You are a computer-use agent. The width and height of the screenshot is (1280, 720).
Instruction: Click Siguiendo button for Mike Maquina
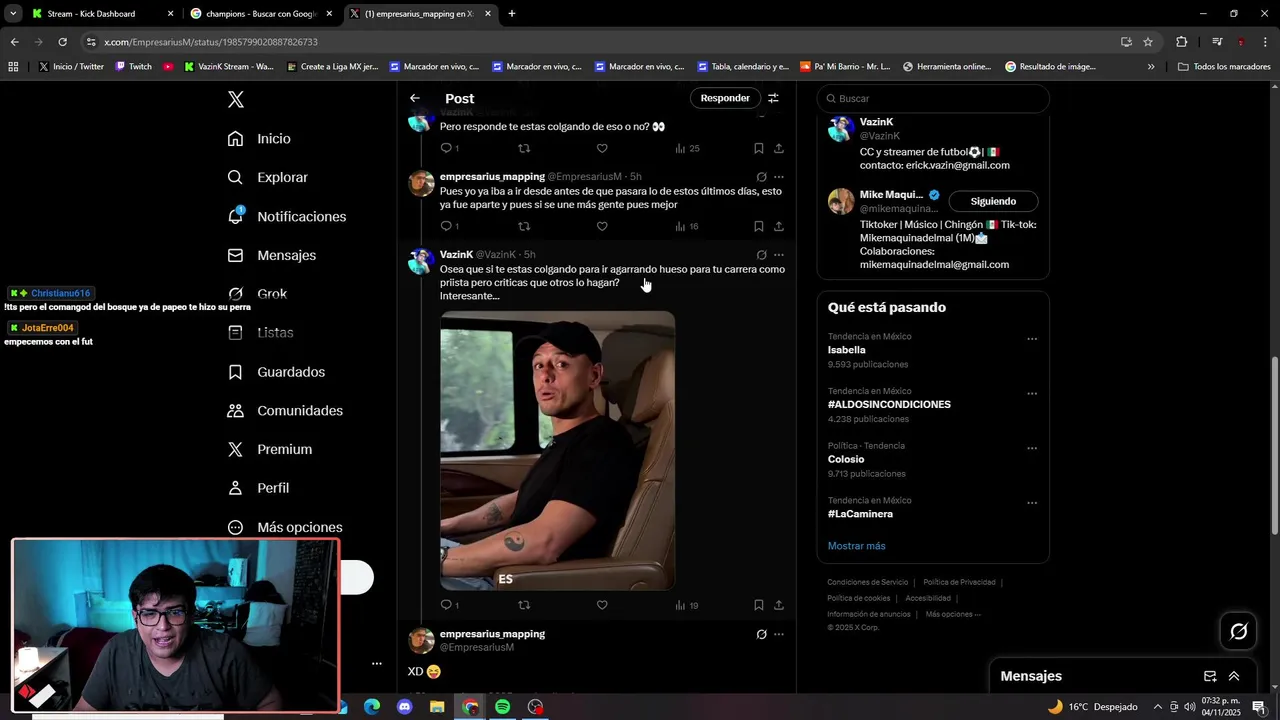(993, 201)
